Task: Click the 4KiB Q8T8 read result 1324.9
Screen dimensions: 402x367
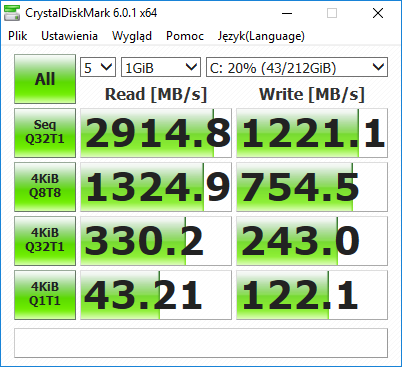Action: point(156,187)
